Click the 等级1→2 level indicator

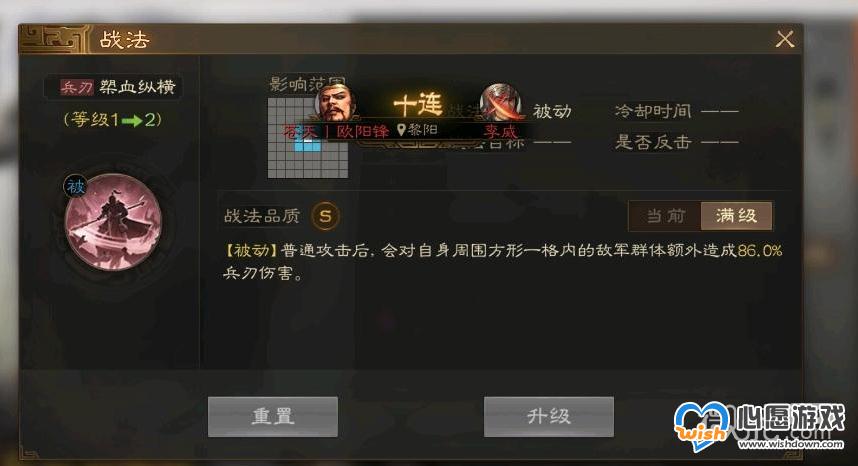tap(113, 120)
